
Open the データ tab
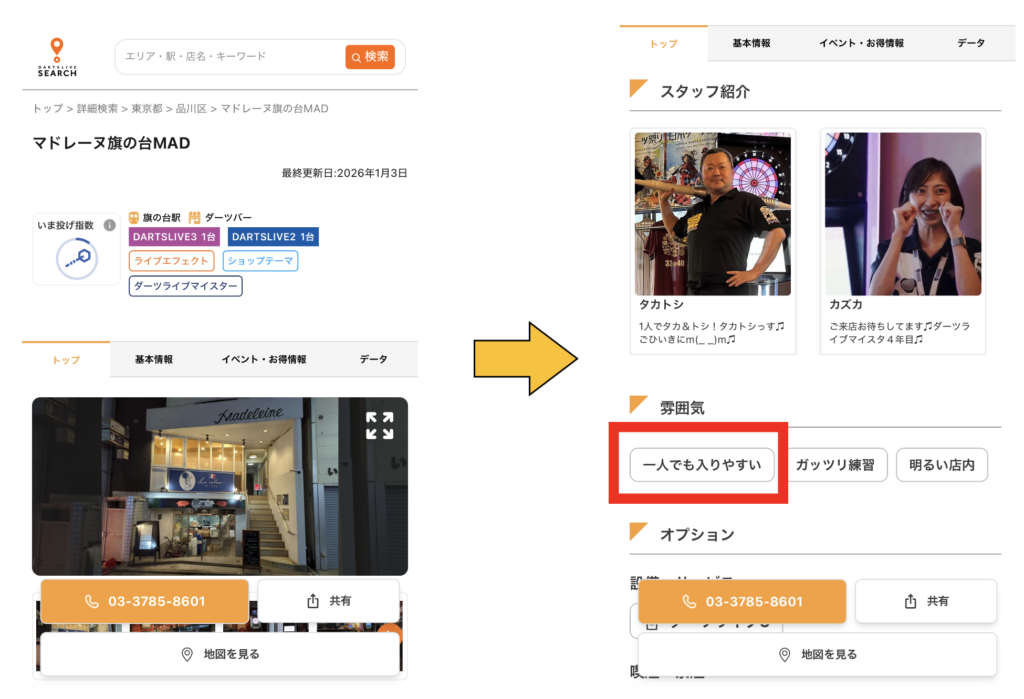(x=372, y=359)
